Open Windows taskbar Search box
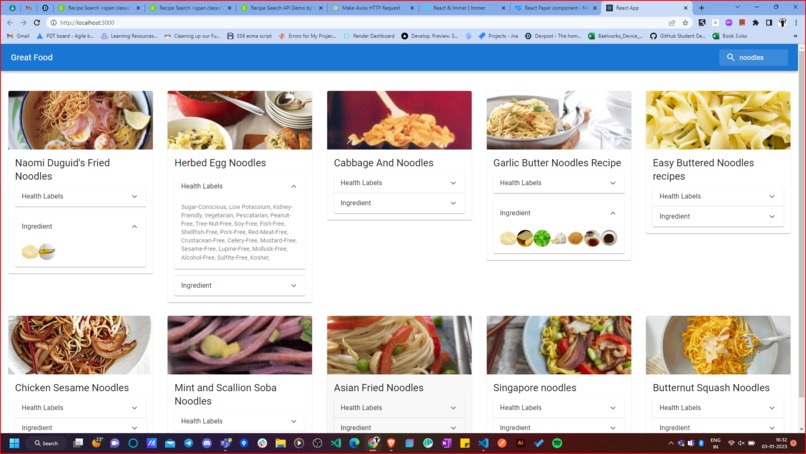Viewport: 806px width, 454px height. 47,443
